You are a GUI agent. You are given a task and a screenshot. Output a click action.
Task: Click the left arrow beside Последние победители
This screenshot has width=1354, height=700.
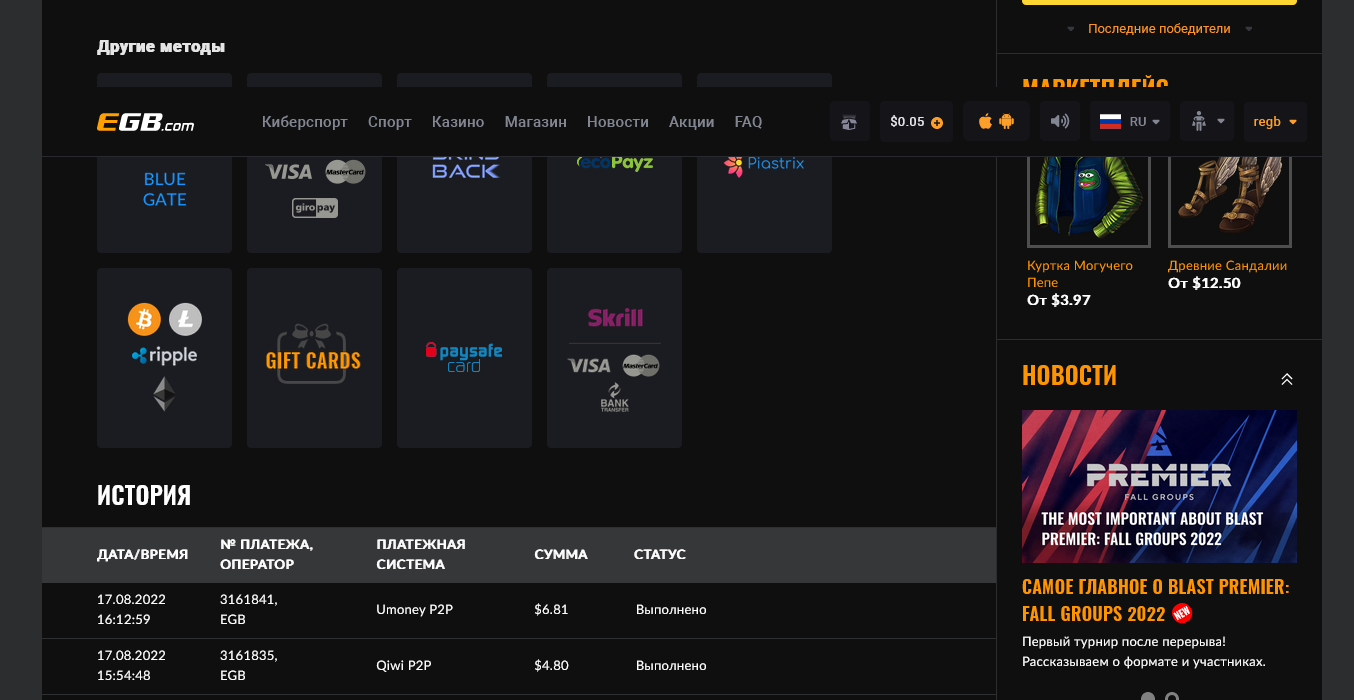click(x=1071, y=29)
